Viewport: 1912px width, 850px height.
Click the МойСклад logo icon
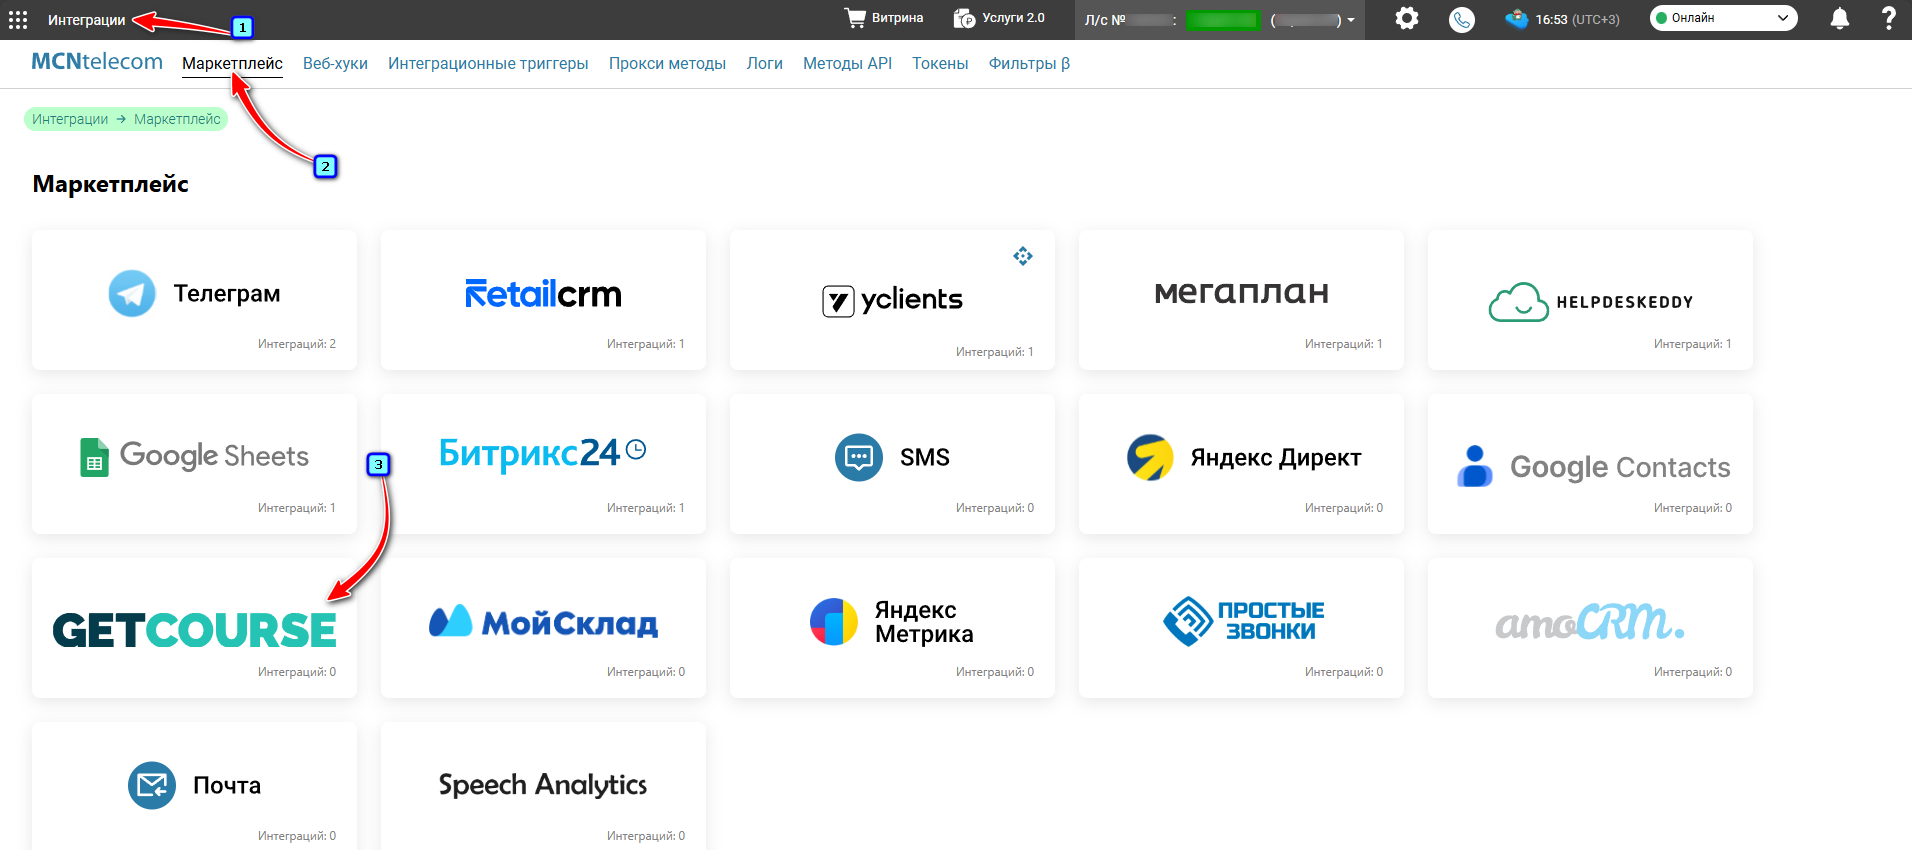450,621
